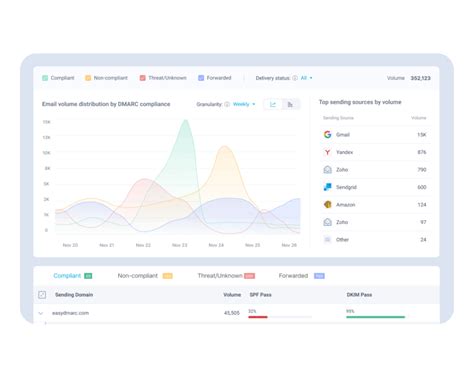Click the easydmarc.com domain name

(x=70, y=313)
